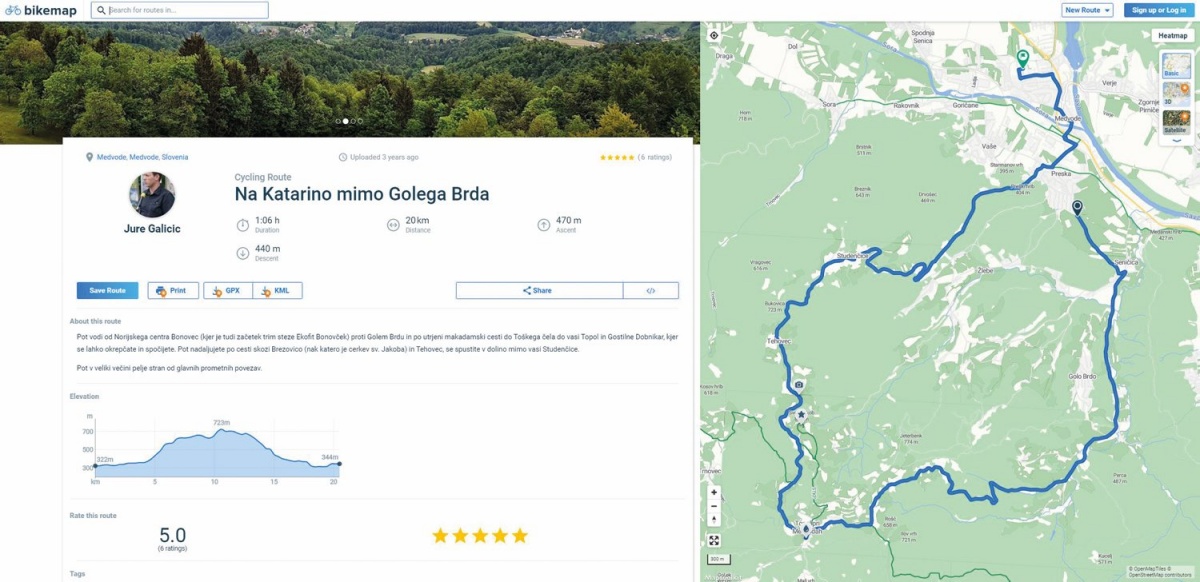This screenshot has height=582, width=1200.
Task: Reset map orientation with compass button
Action: pyautogui.click(x=714, y=520)
